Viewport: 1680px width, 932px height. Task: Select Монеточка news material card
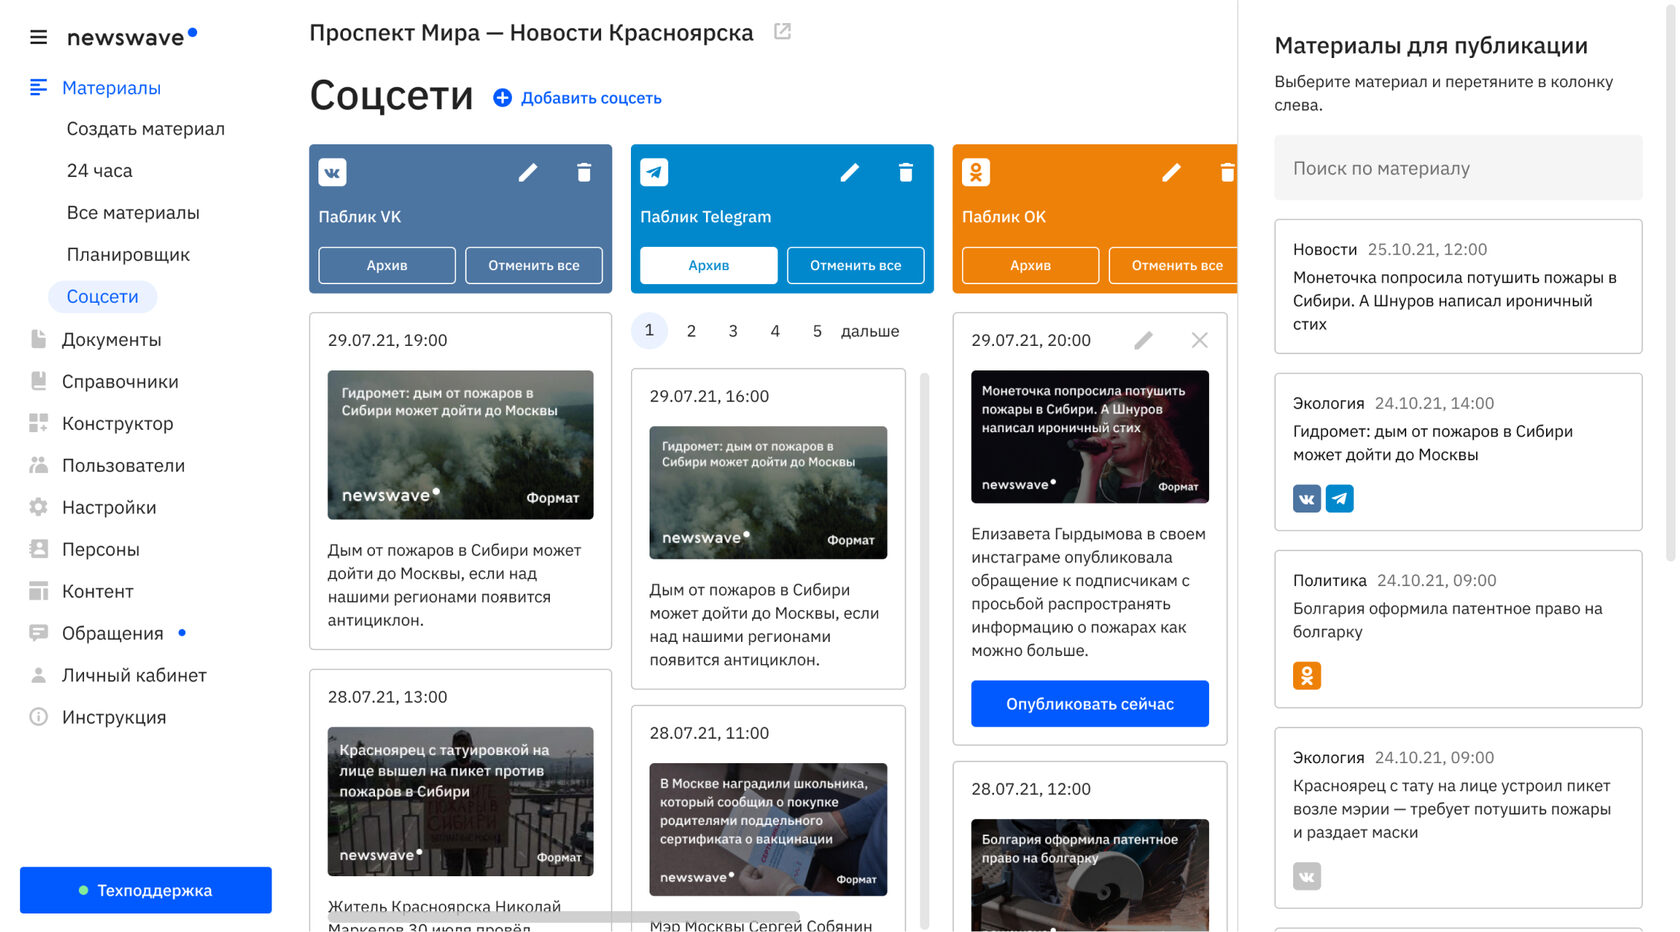(1458, 287)
